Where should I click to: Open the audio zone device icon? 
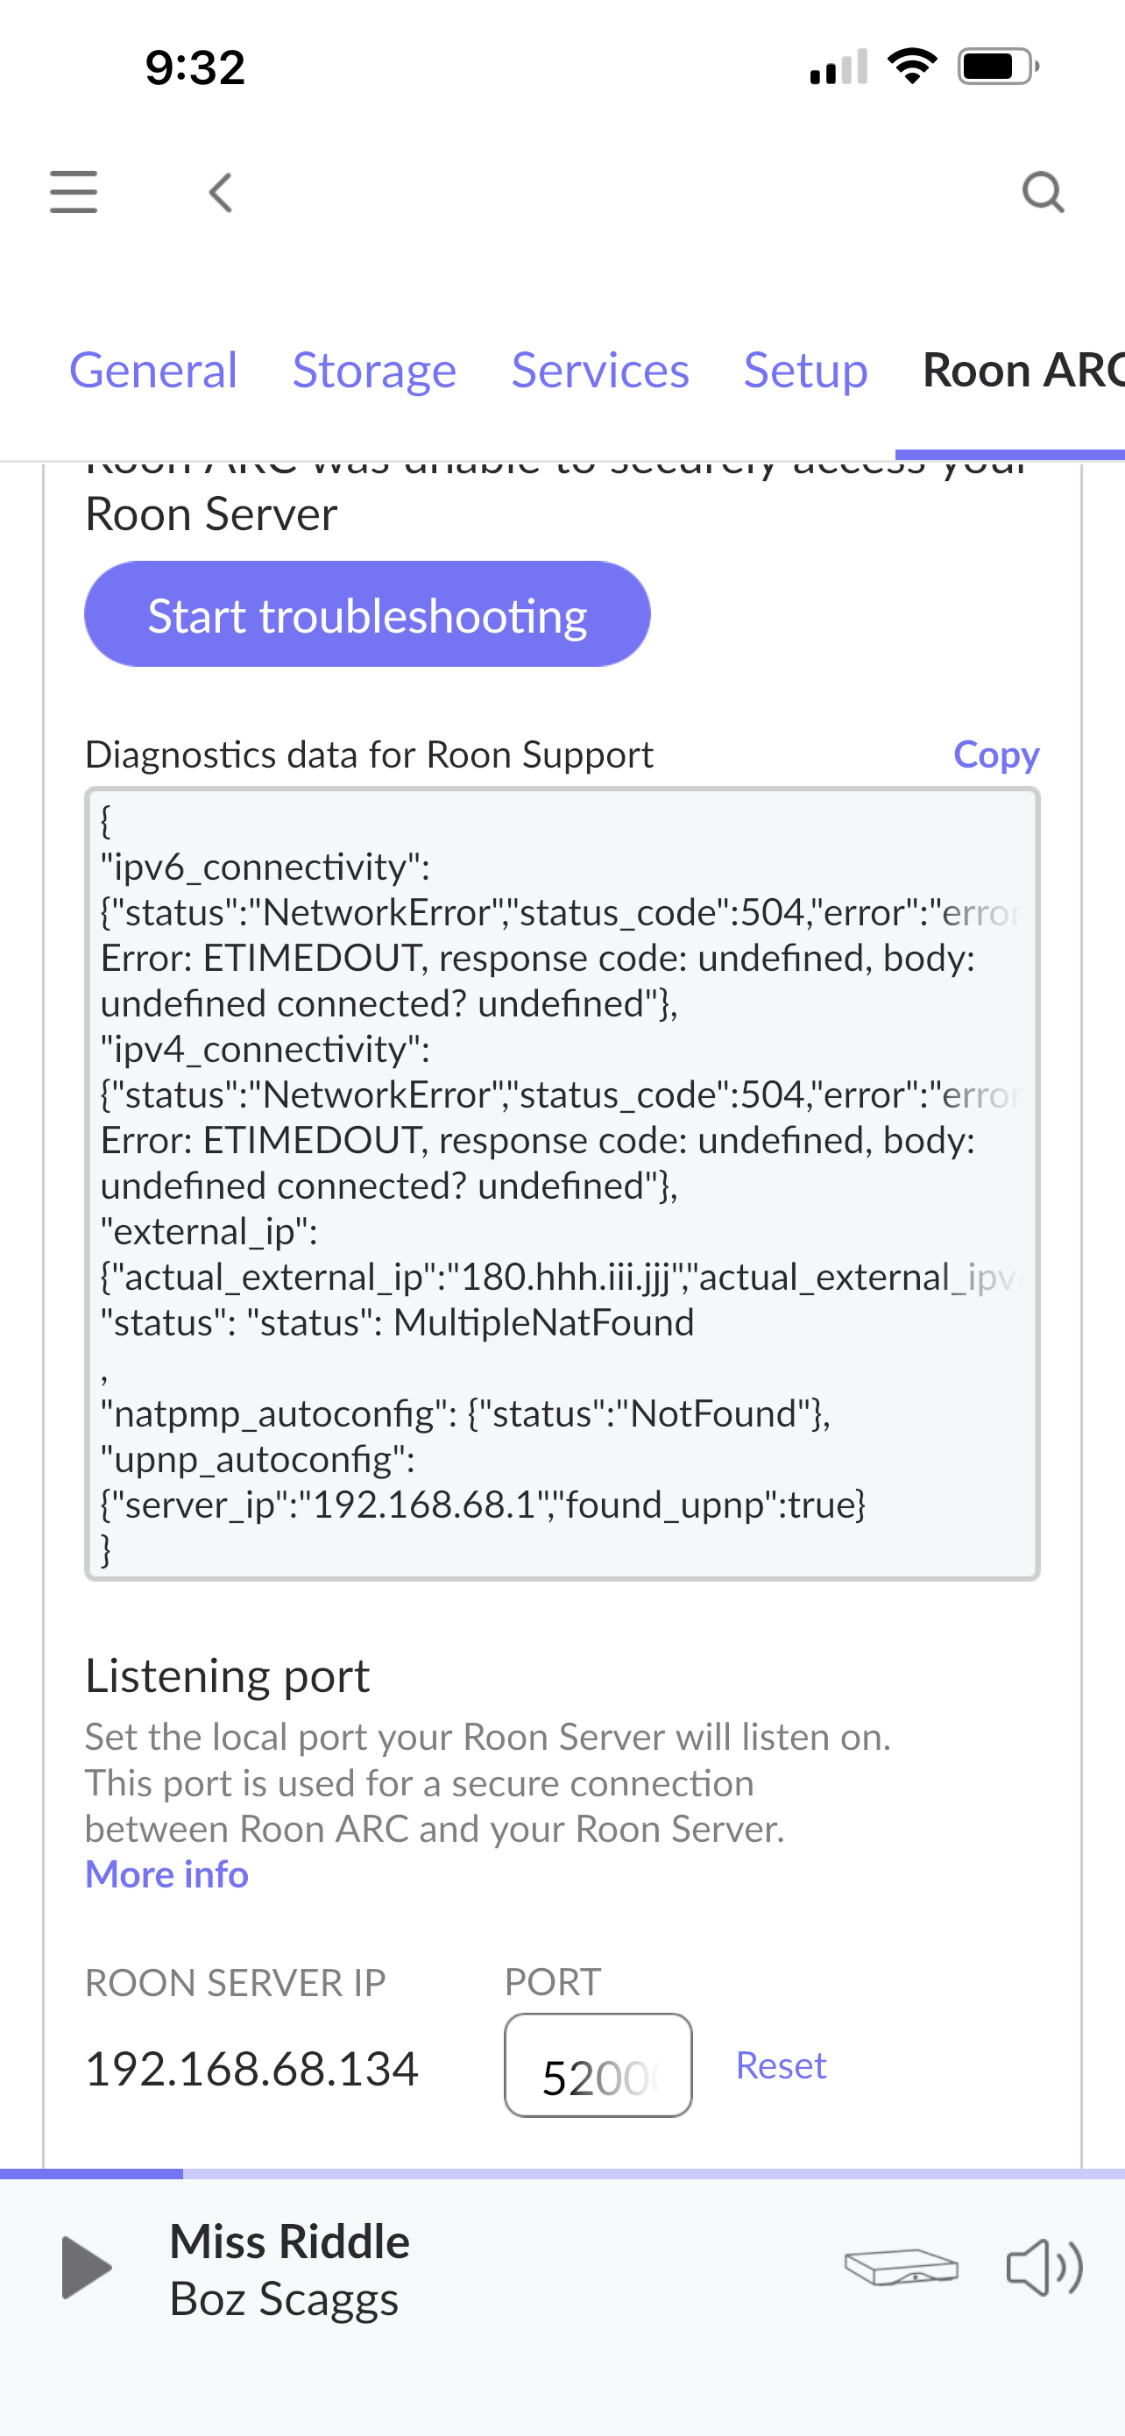tap(901, 2266)
